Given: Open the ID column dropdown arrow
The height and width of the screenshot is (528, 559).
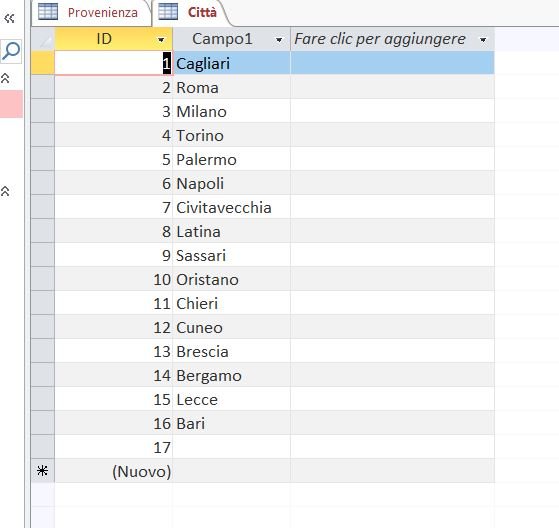Looking at the screenshot, I should 161,40.
